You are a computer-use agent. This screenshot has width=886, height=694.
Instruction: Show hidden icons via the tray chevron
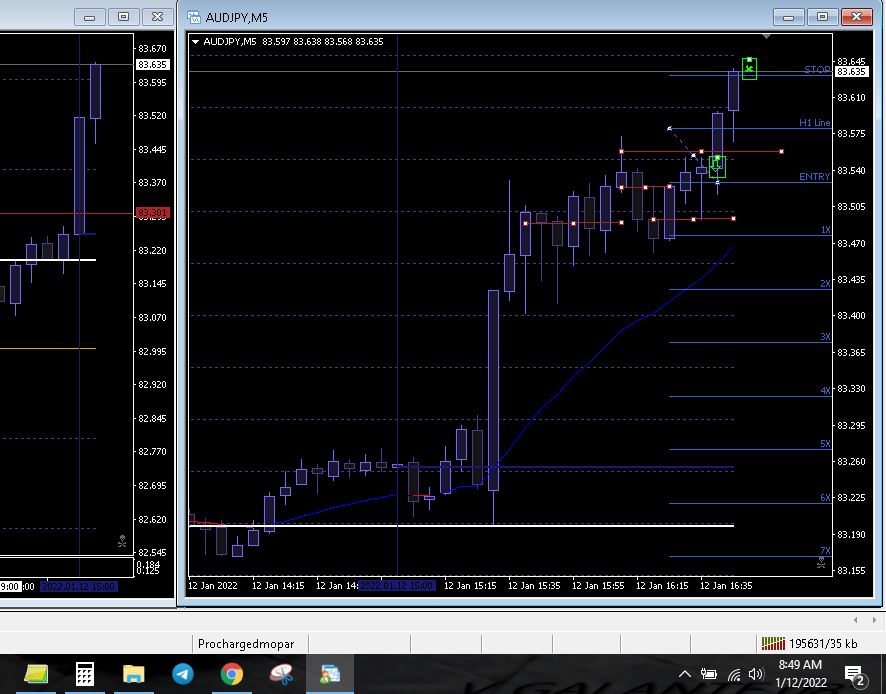pos(684,674)
